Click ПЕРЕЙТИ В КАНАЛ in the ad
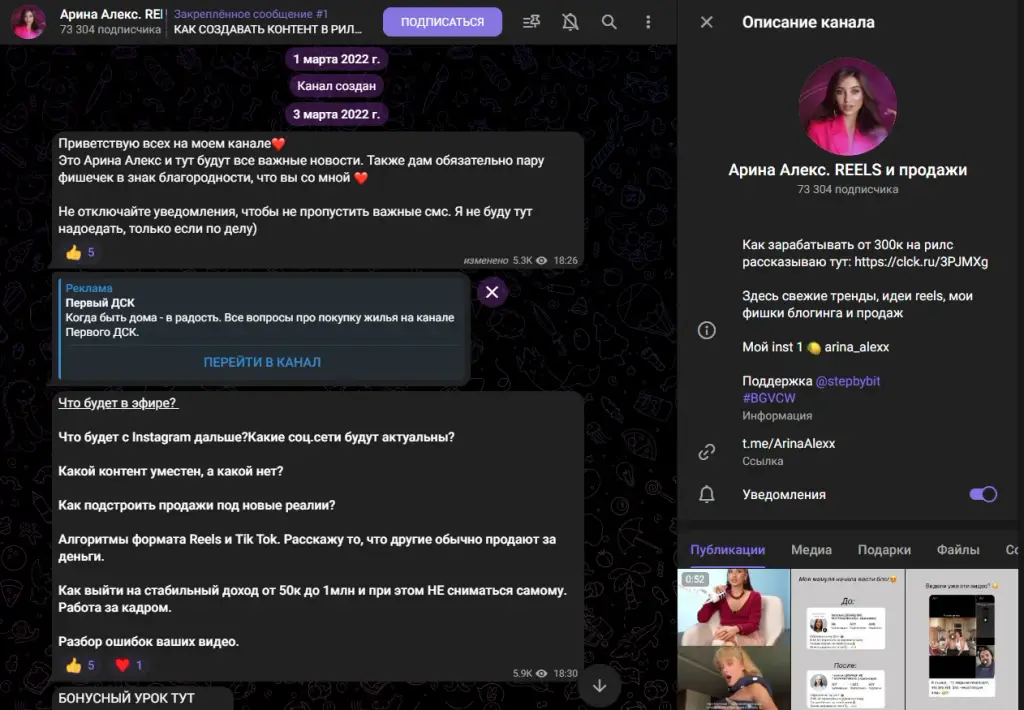 coord(262,362)
